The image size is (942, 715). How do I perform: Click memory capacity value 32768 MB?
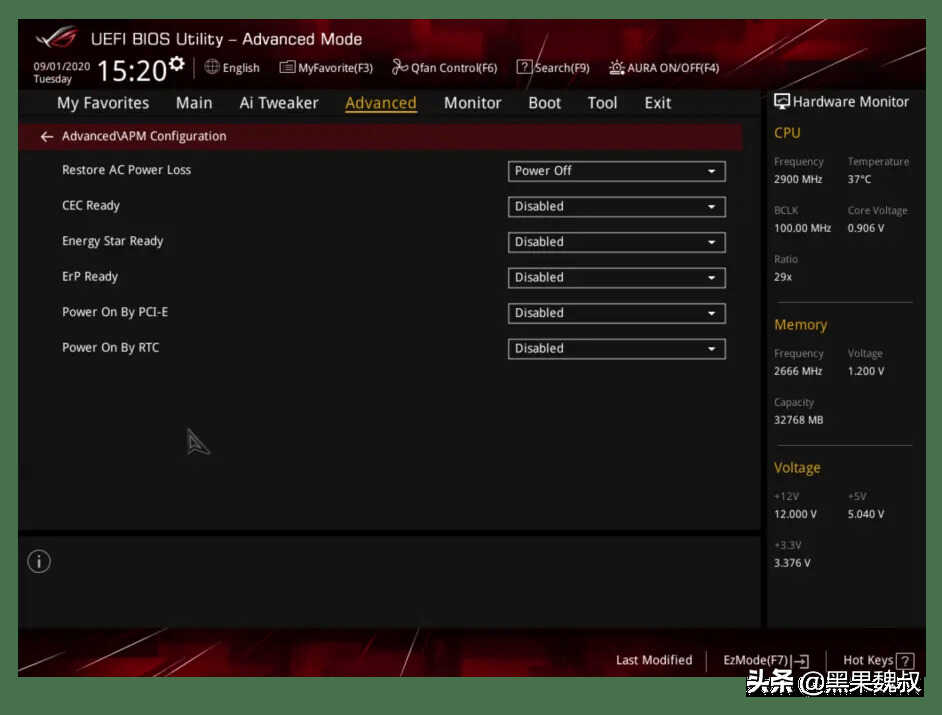[798, 419]
